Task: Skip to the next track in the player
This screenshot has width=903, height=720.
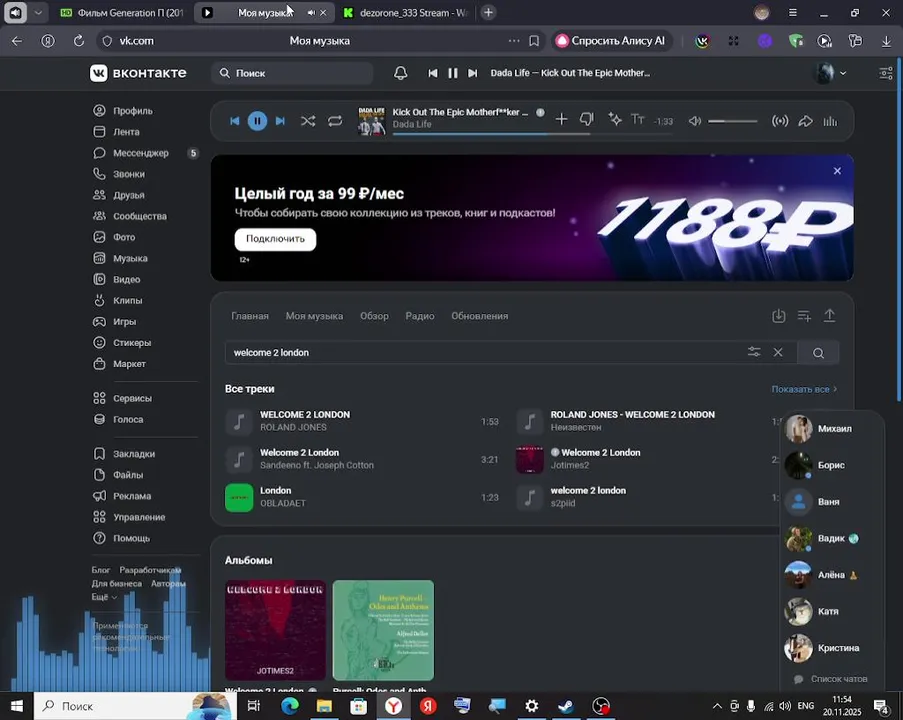Action: tap(280, 121)
